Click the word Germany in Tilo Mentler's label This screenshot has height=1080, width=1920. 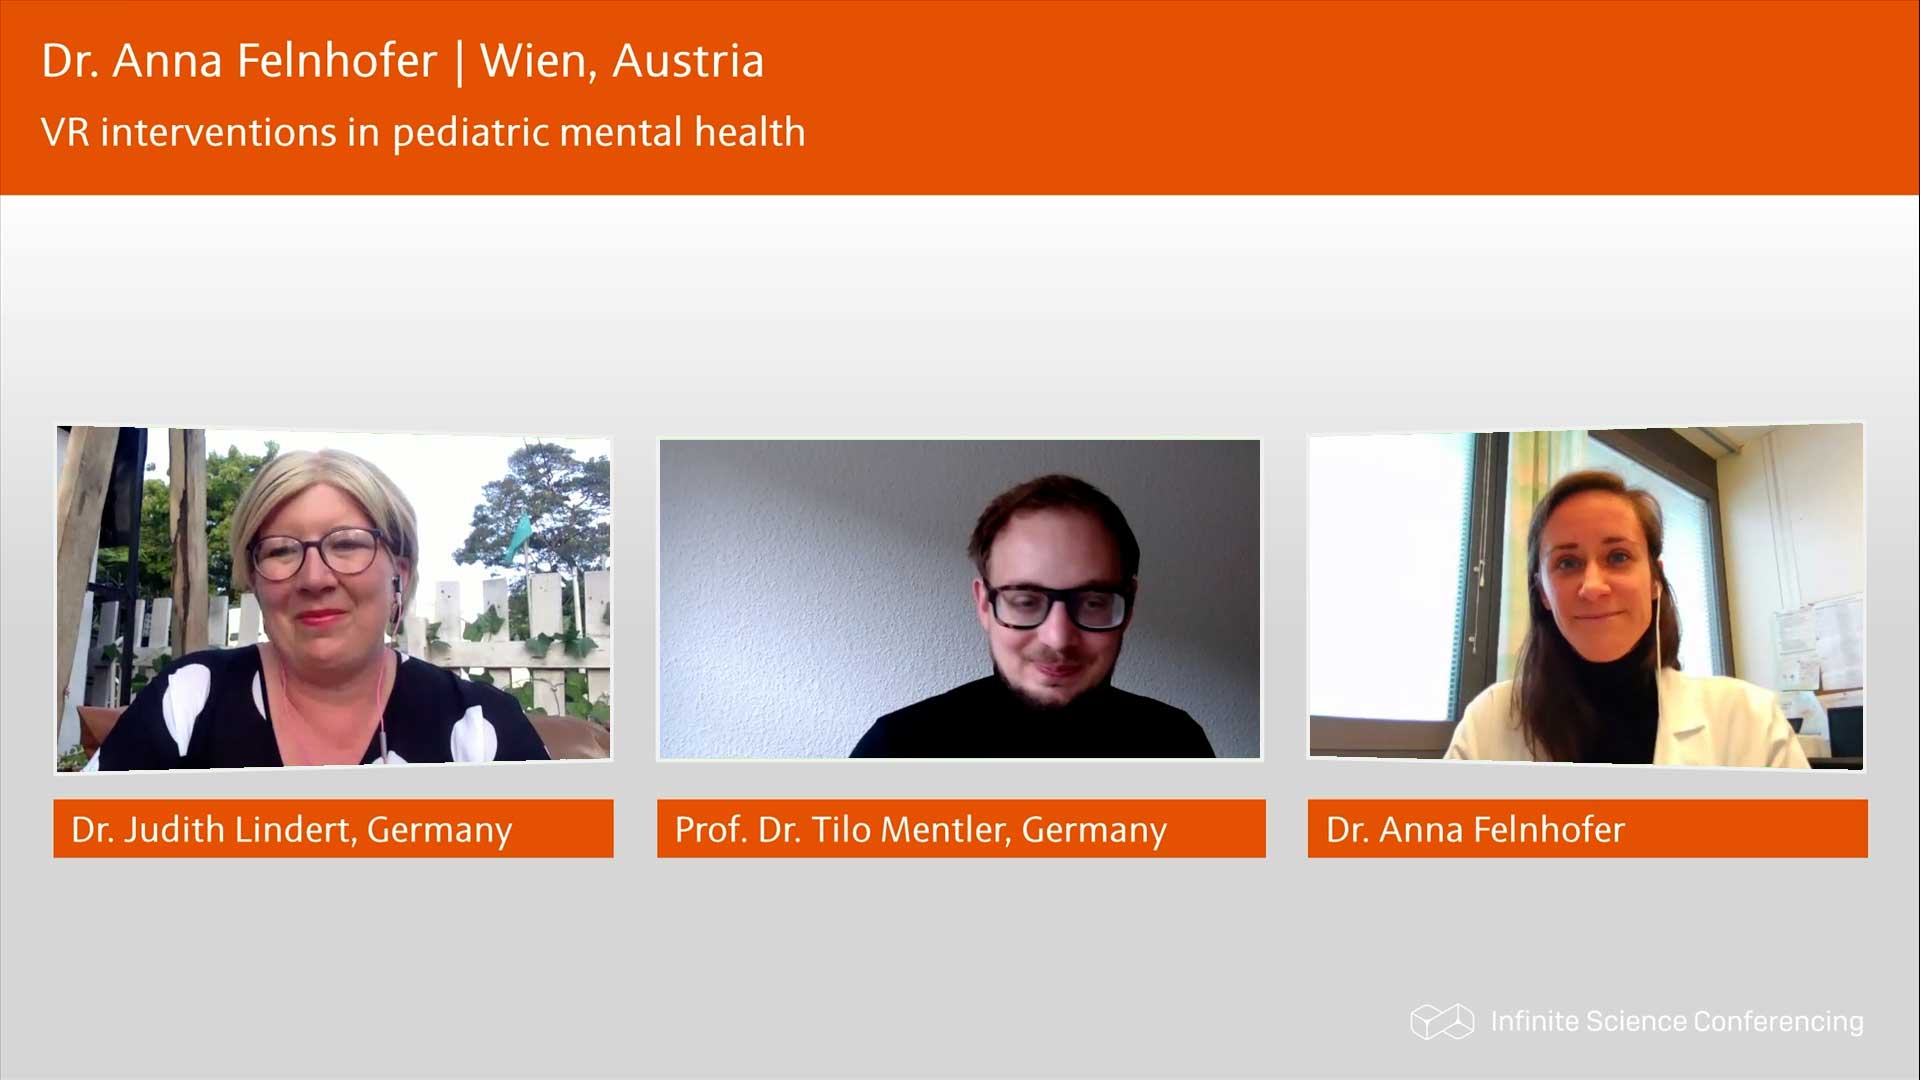coord(1094,830)
